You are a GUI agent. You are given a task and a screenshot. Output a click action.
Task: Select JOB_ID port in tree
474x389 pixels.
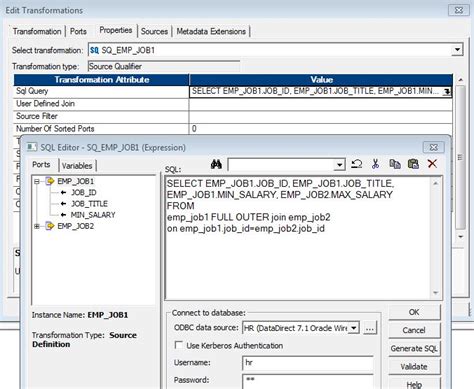click(x=84, y=192)
